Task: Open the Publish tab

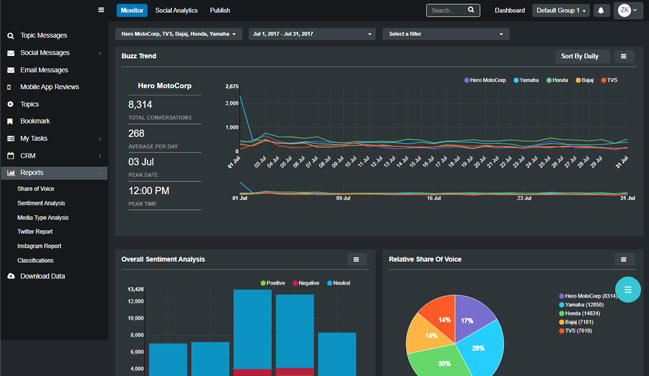Action: click(220, 10)
